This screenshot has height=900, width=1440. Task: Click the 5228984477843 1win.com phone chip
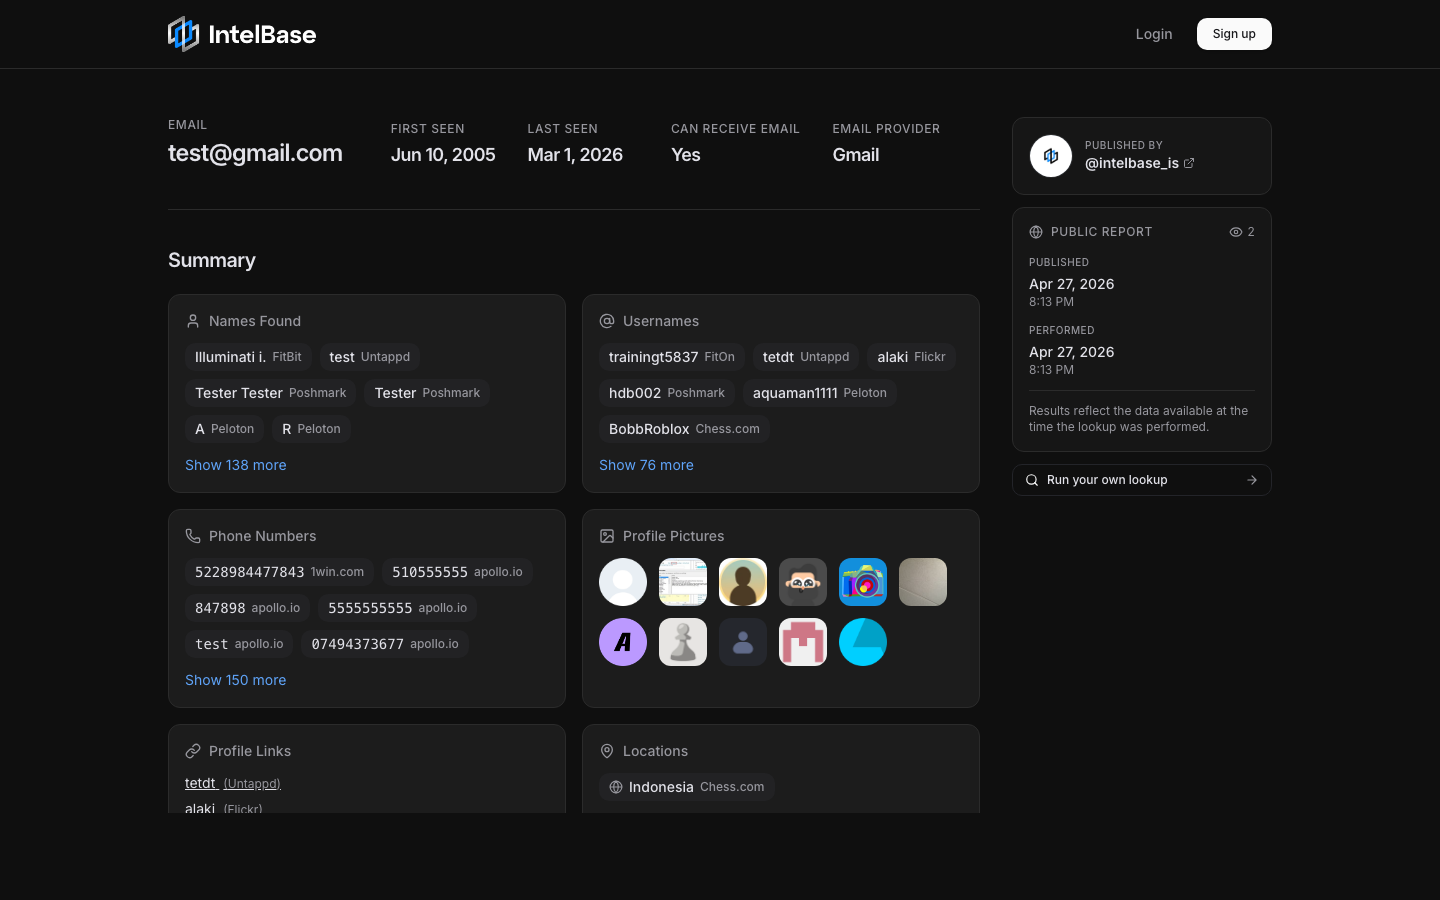[x=280, y=572]
